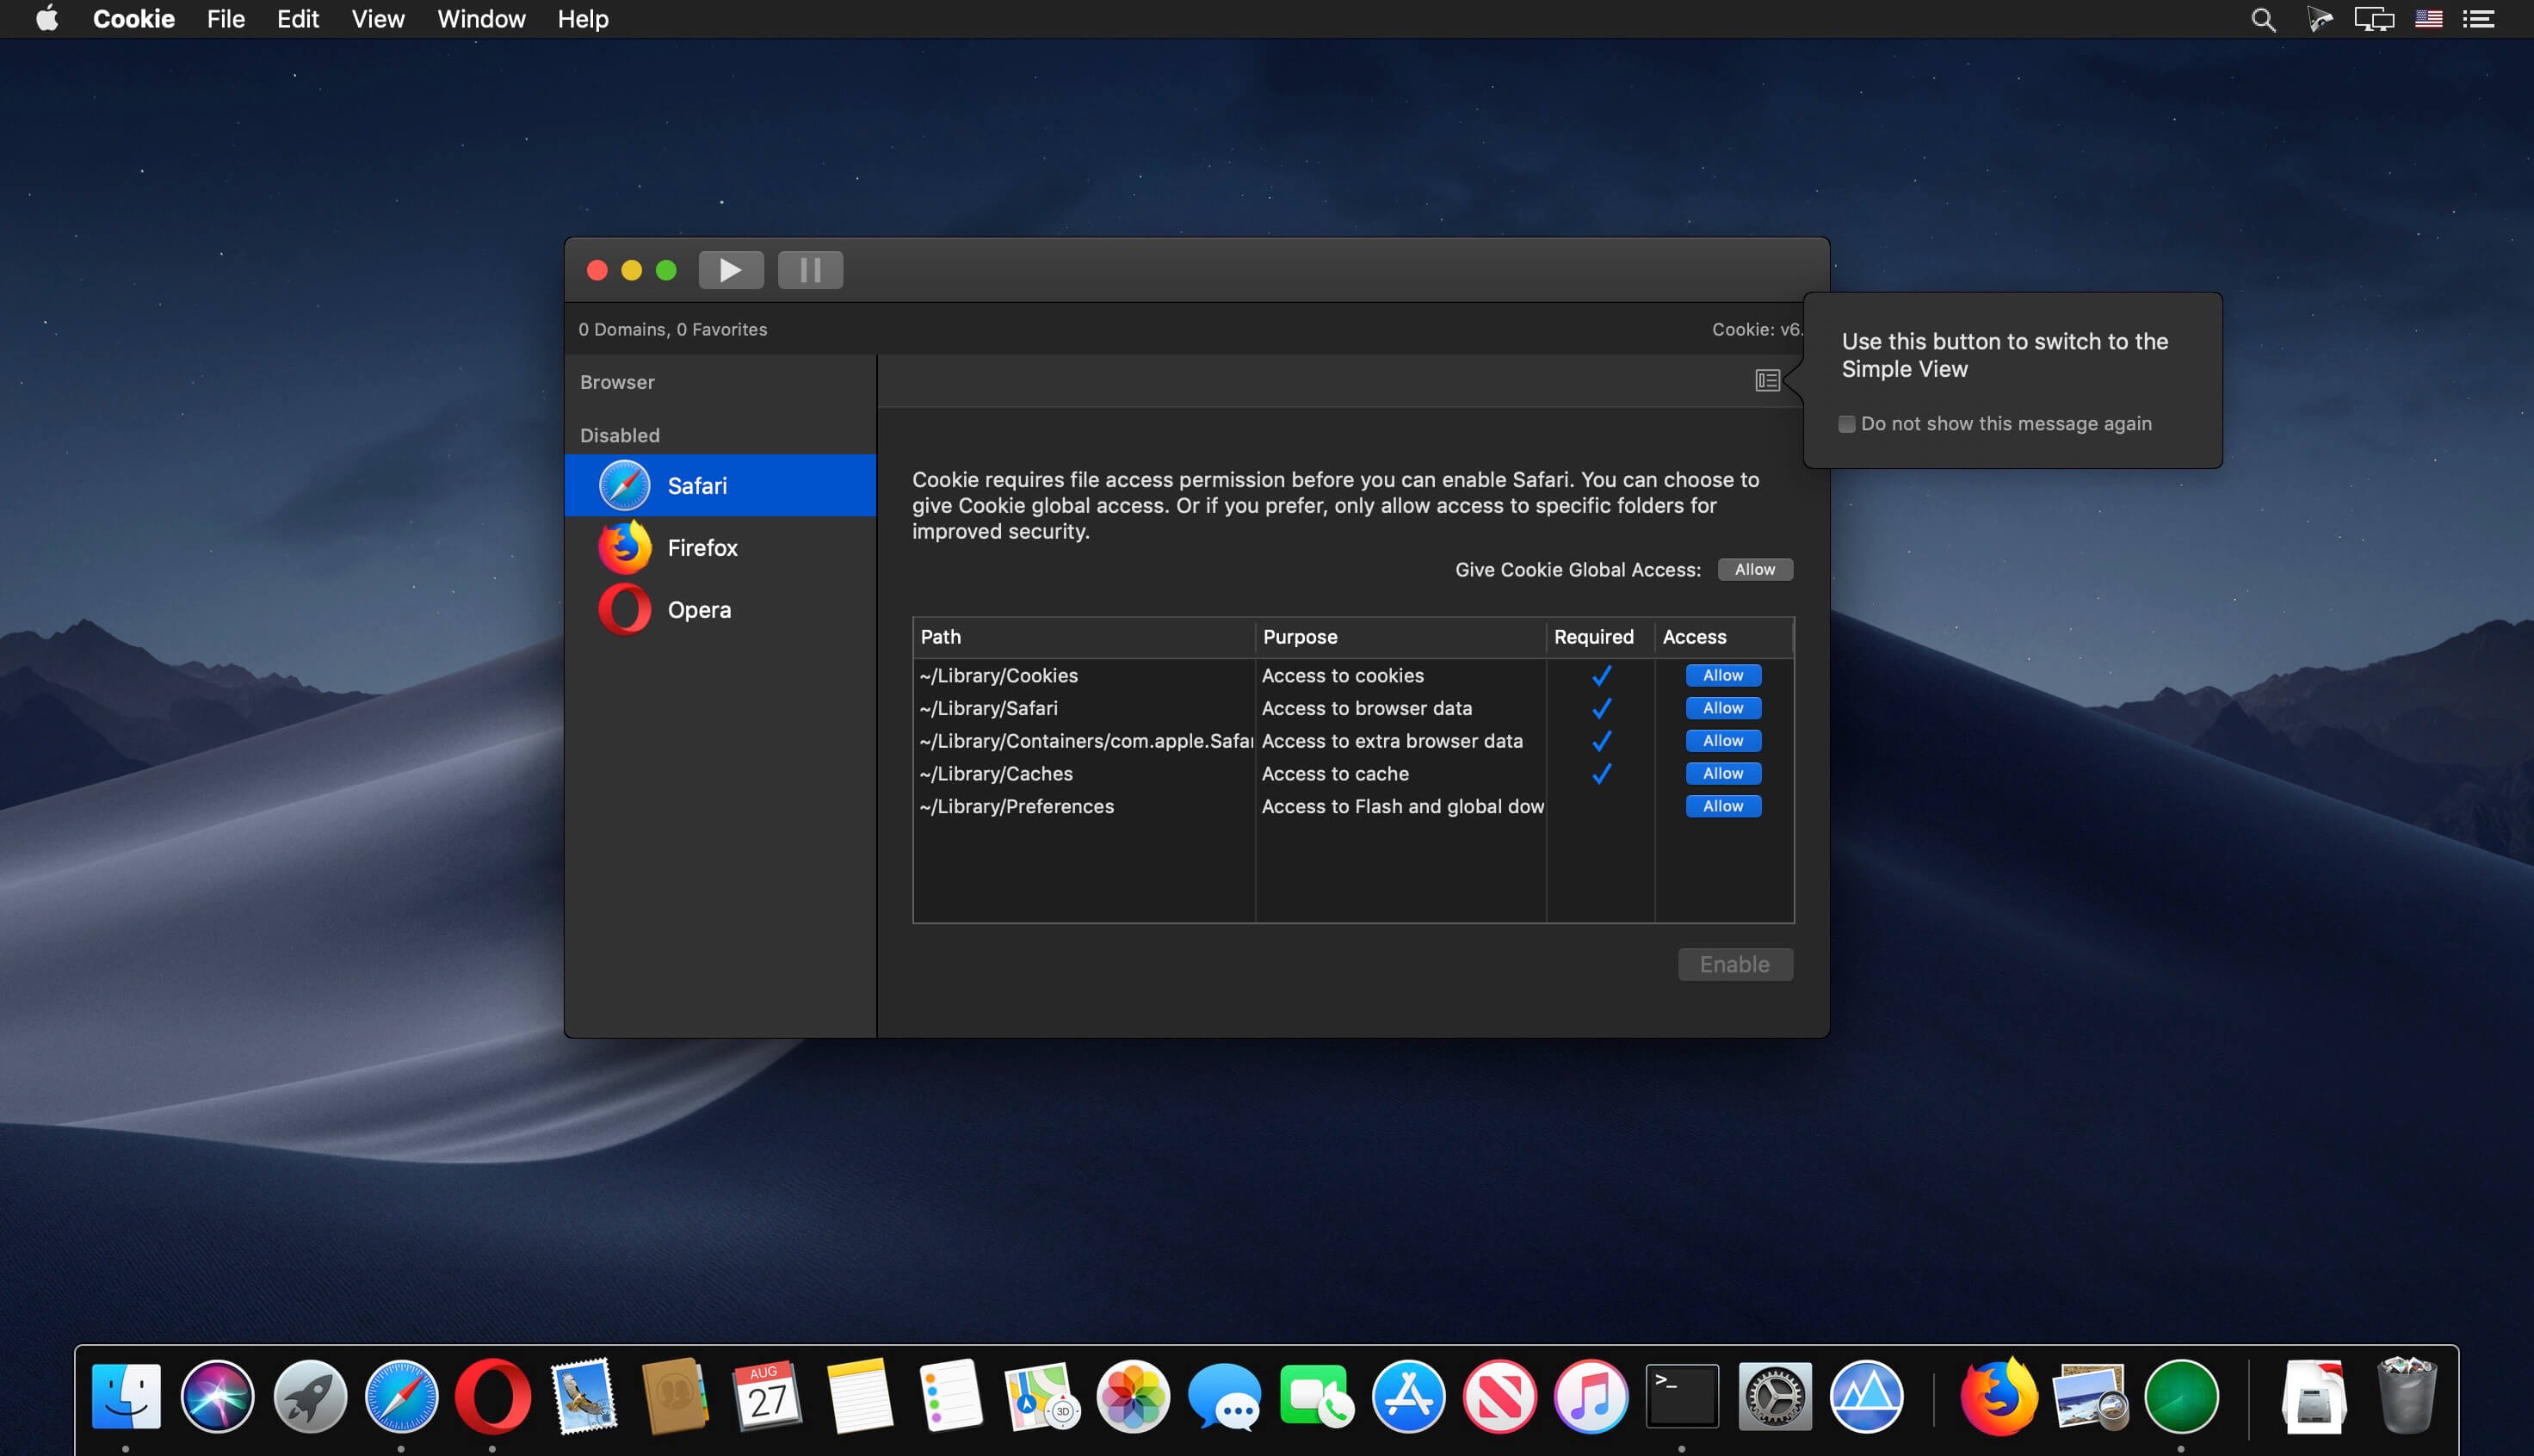The image size is (2534, 1456).
Task: Allow global access for Cookie
Action: [1754, 570]
